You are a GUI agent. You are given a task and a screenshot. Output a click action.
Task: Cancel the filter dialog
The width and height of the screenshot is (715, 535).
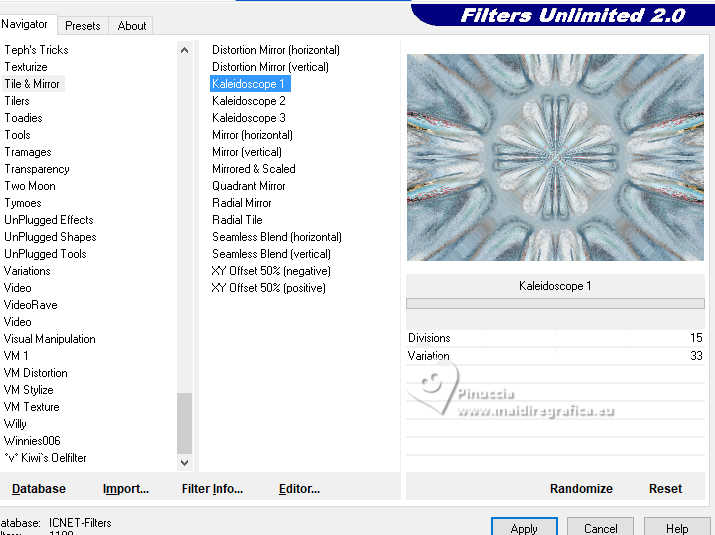600,528
